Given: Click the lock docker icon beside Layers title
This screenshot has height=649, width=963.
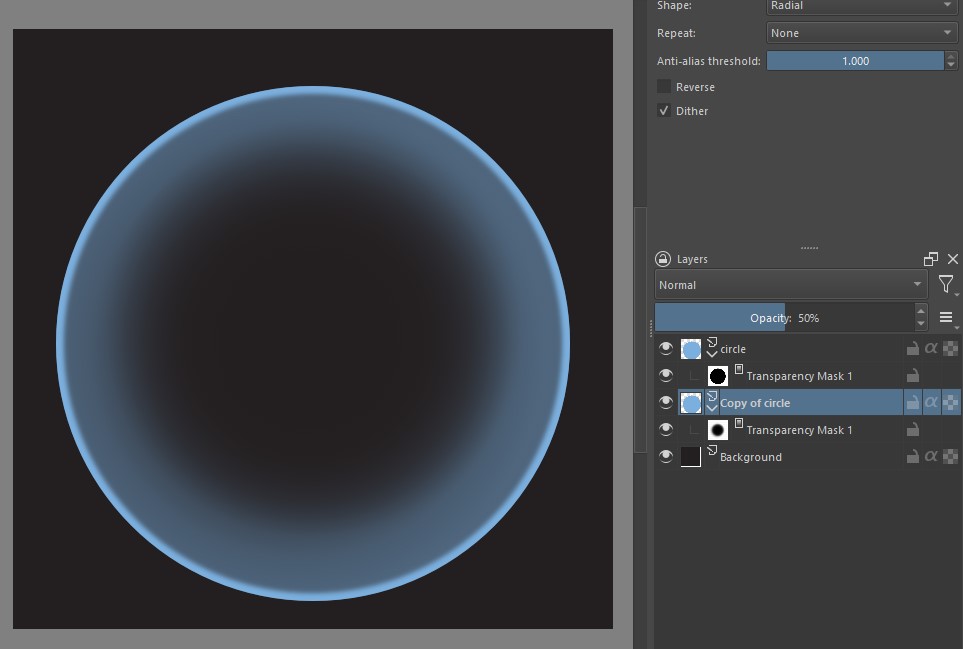Looking at the screenshot, I should [663, 259].
